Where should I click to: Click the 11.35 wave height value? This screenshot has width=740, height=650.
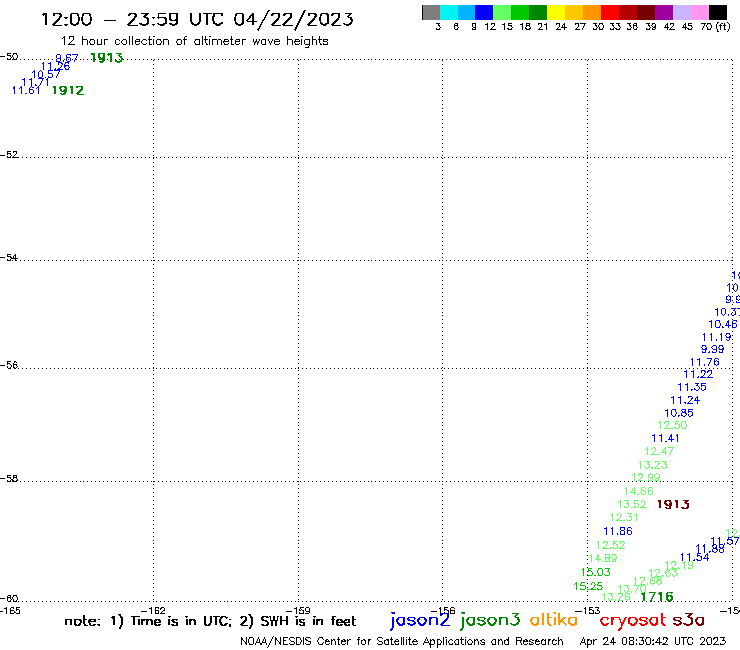pos(692,387)
